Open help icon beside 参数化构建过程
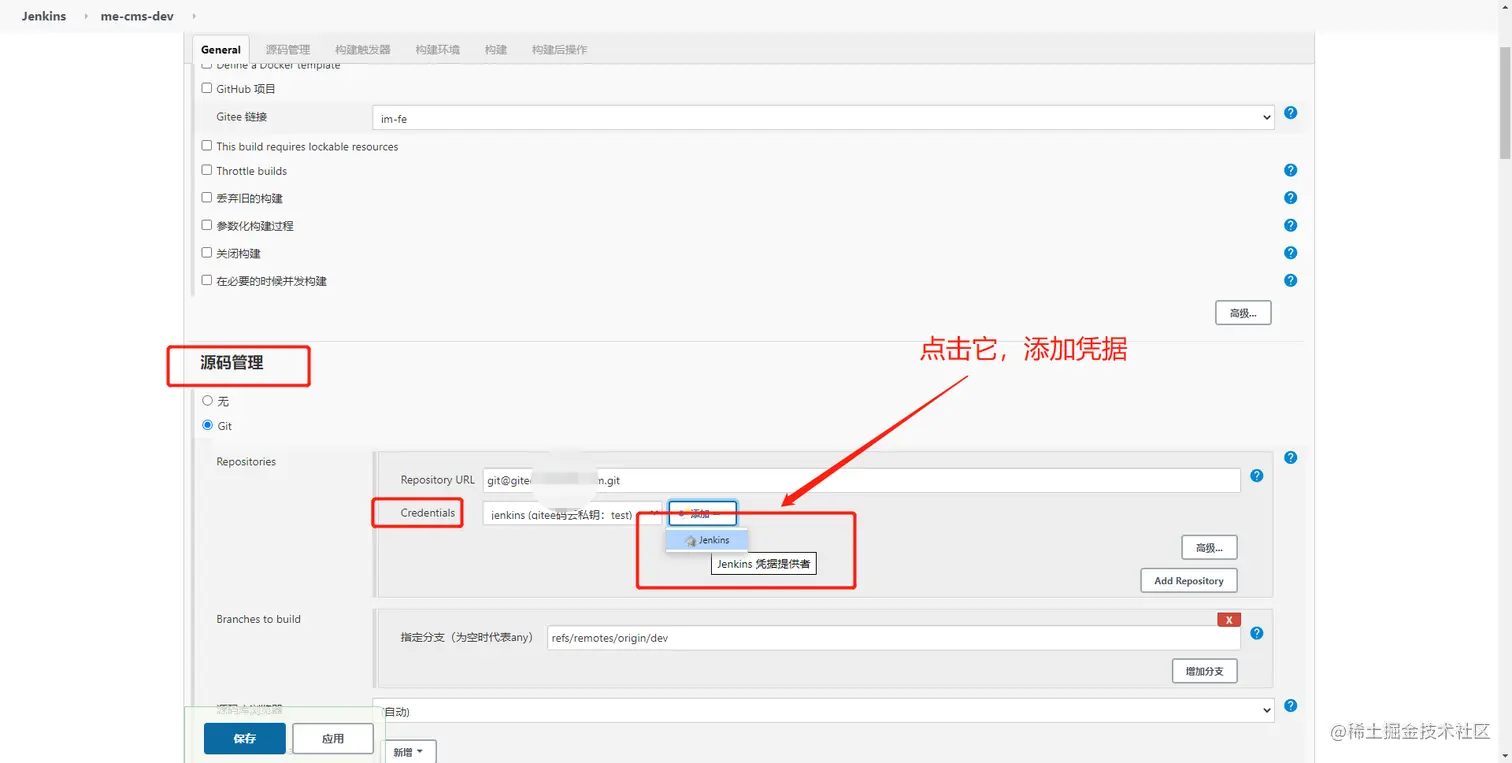 [1290, 225]
